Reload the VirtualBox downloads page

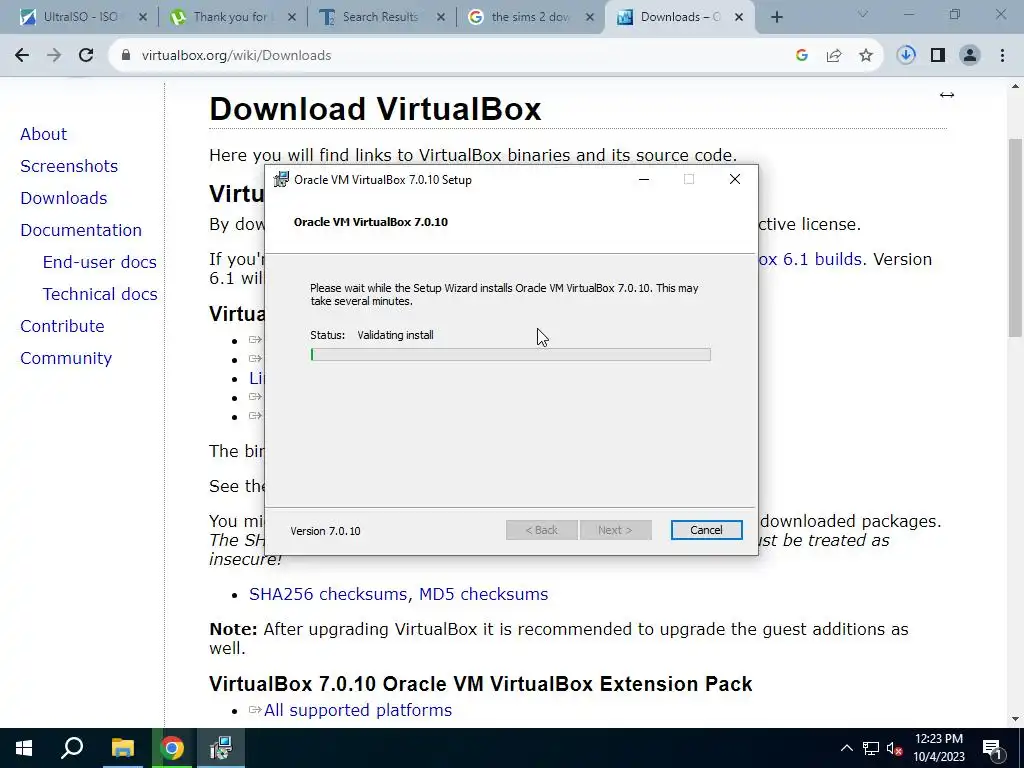point(86,56)
